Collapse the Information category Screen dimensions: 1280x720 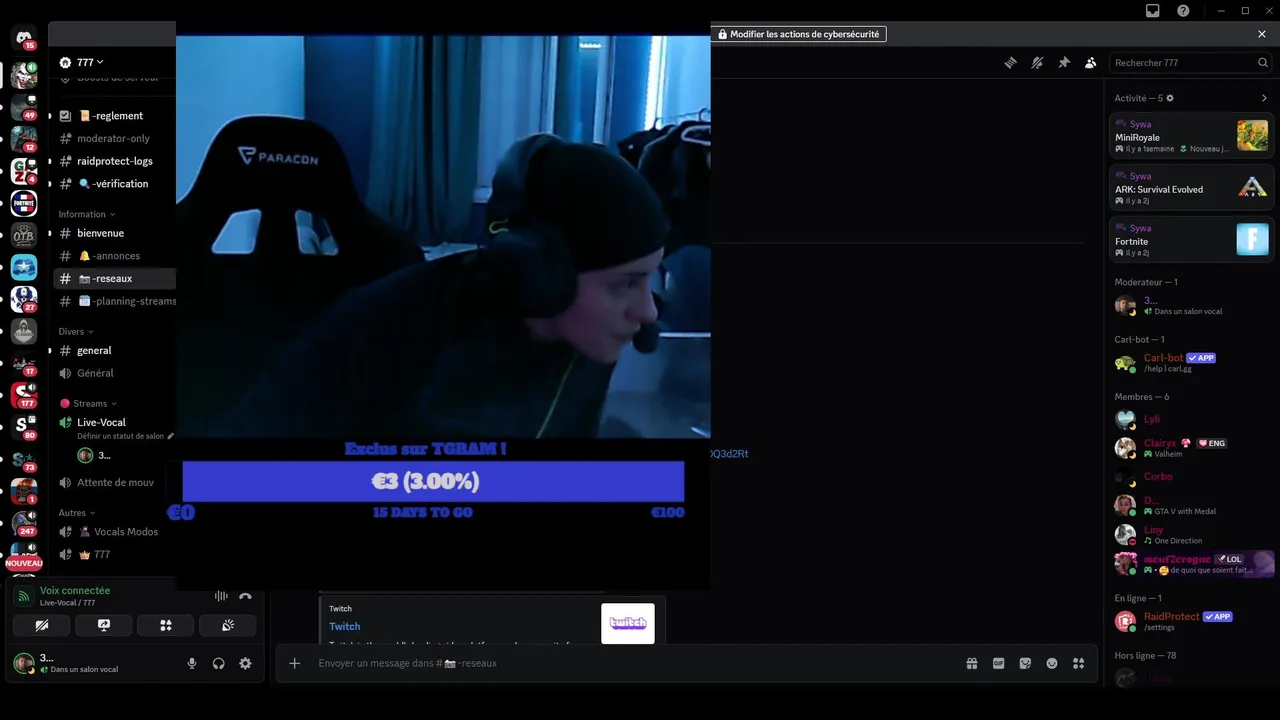(x=86, y=214)
